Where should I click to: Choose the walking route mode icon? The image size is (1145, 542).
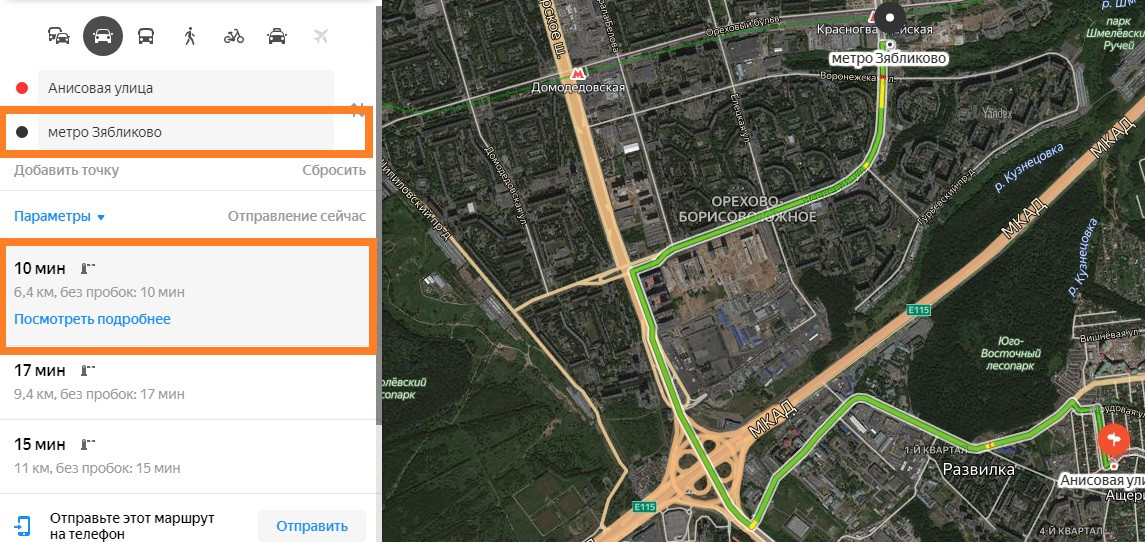[190, 36]
